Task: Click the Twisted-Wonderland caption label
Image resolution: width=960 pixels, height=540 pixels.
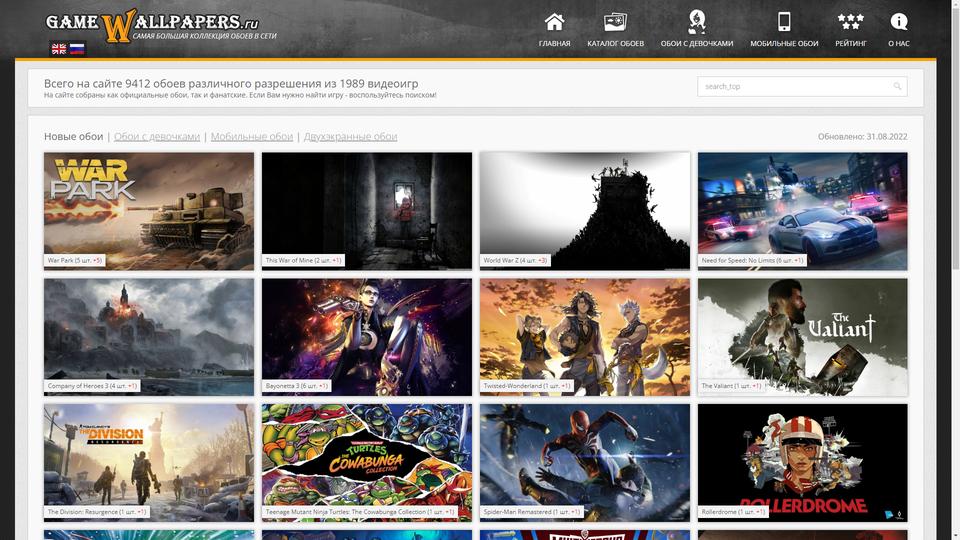Action: 527,386
